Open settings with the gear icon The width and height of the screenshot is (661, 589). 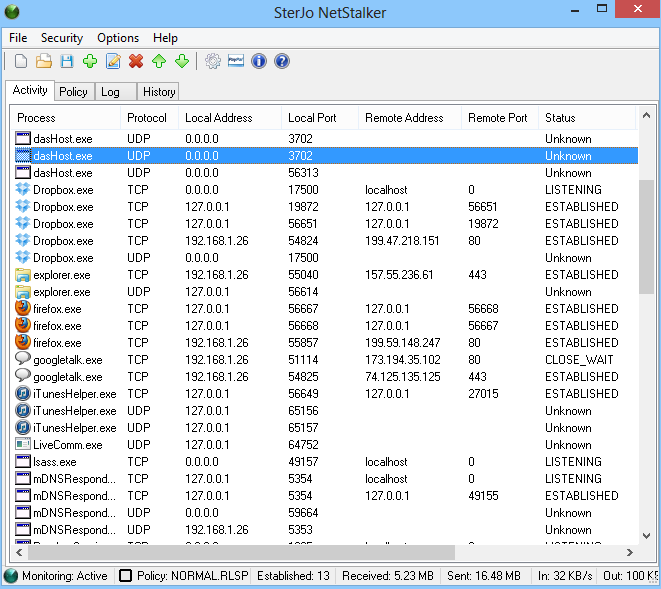(x=212, y=62)
